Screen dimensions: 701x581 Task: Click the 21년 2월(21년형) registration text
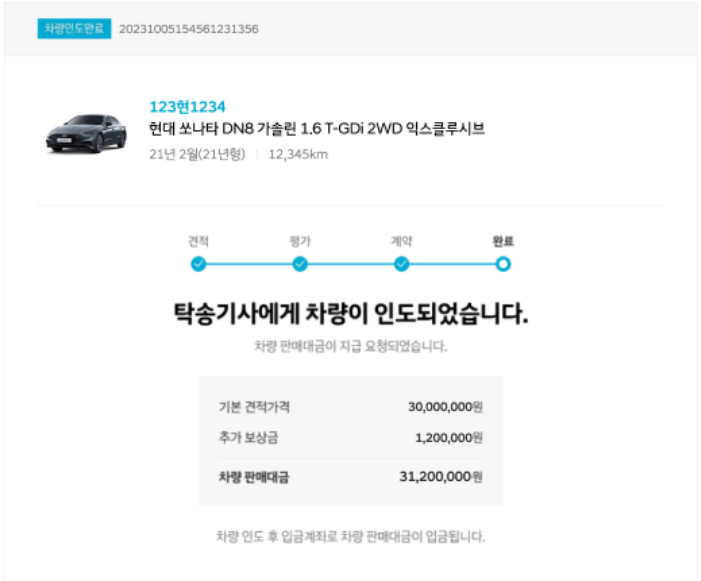(197, 154)
